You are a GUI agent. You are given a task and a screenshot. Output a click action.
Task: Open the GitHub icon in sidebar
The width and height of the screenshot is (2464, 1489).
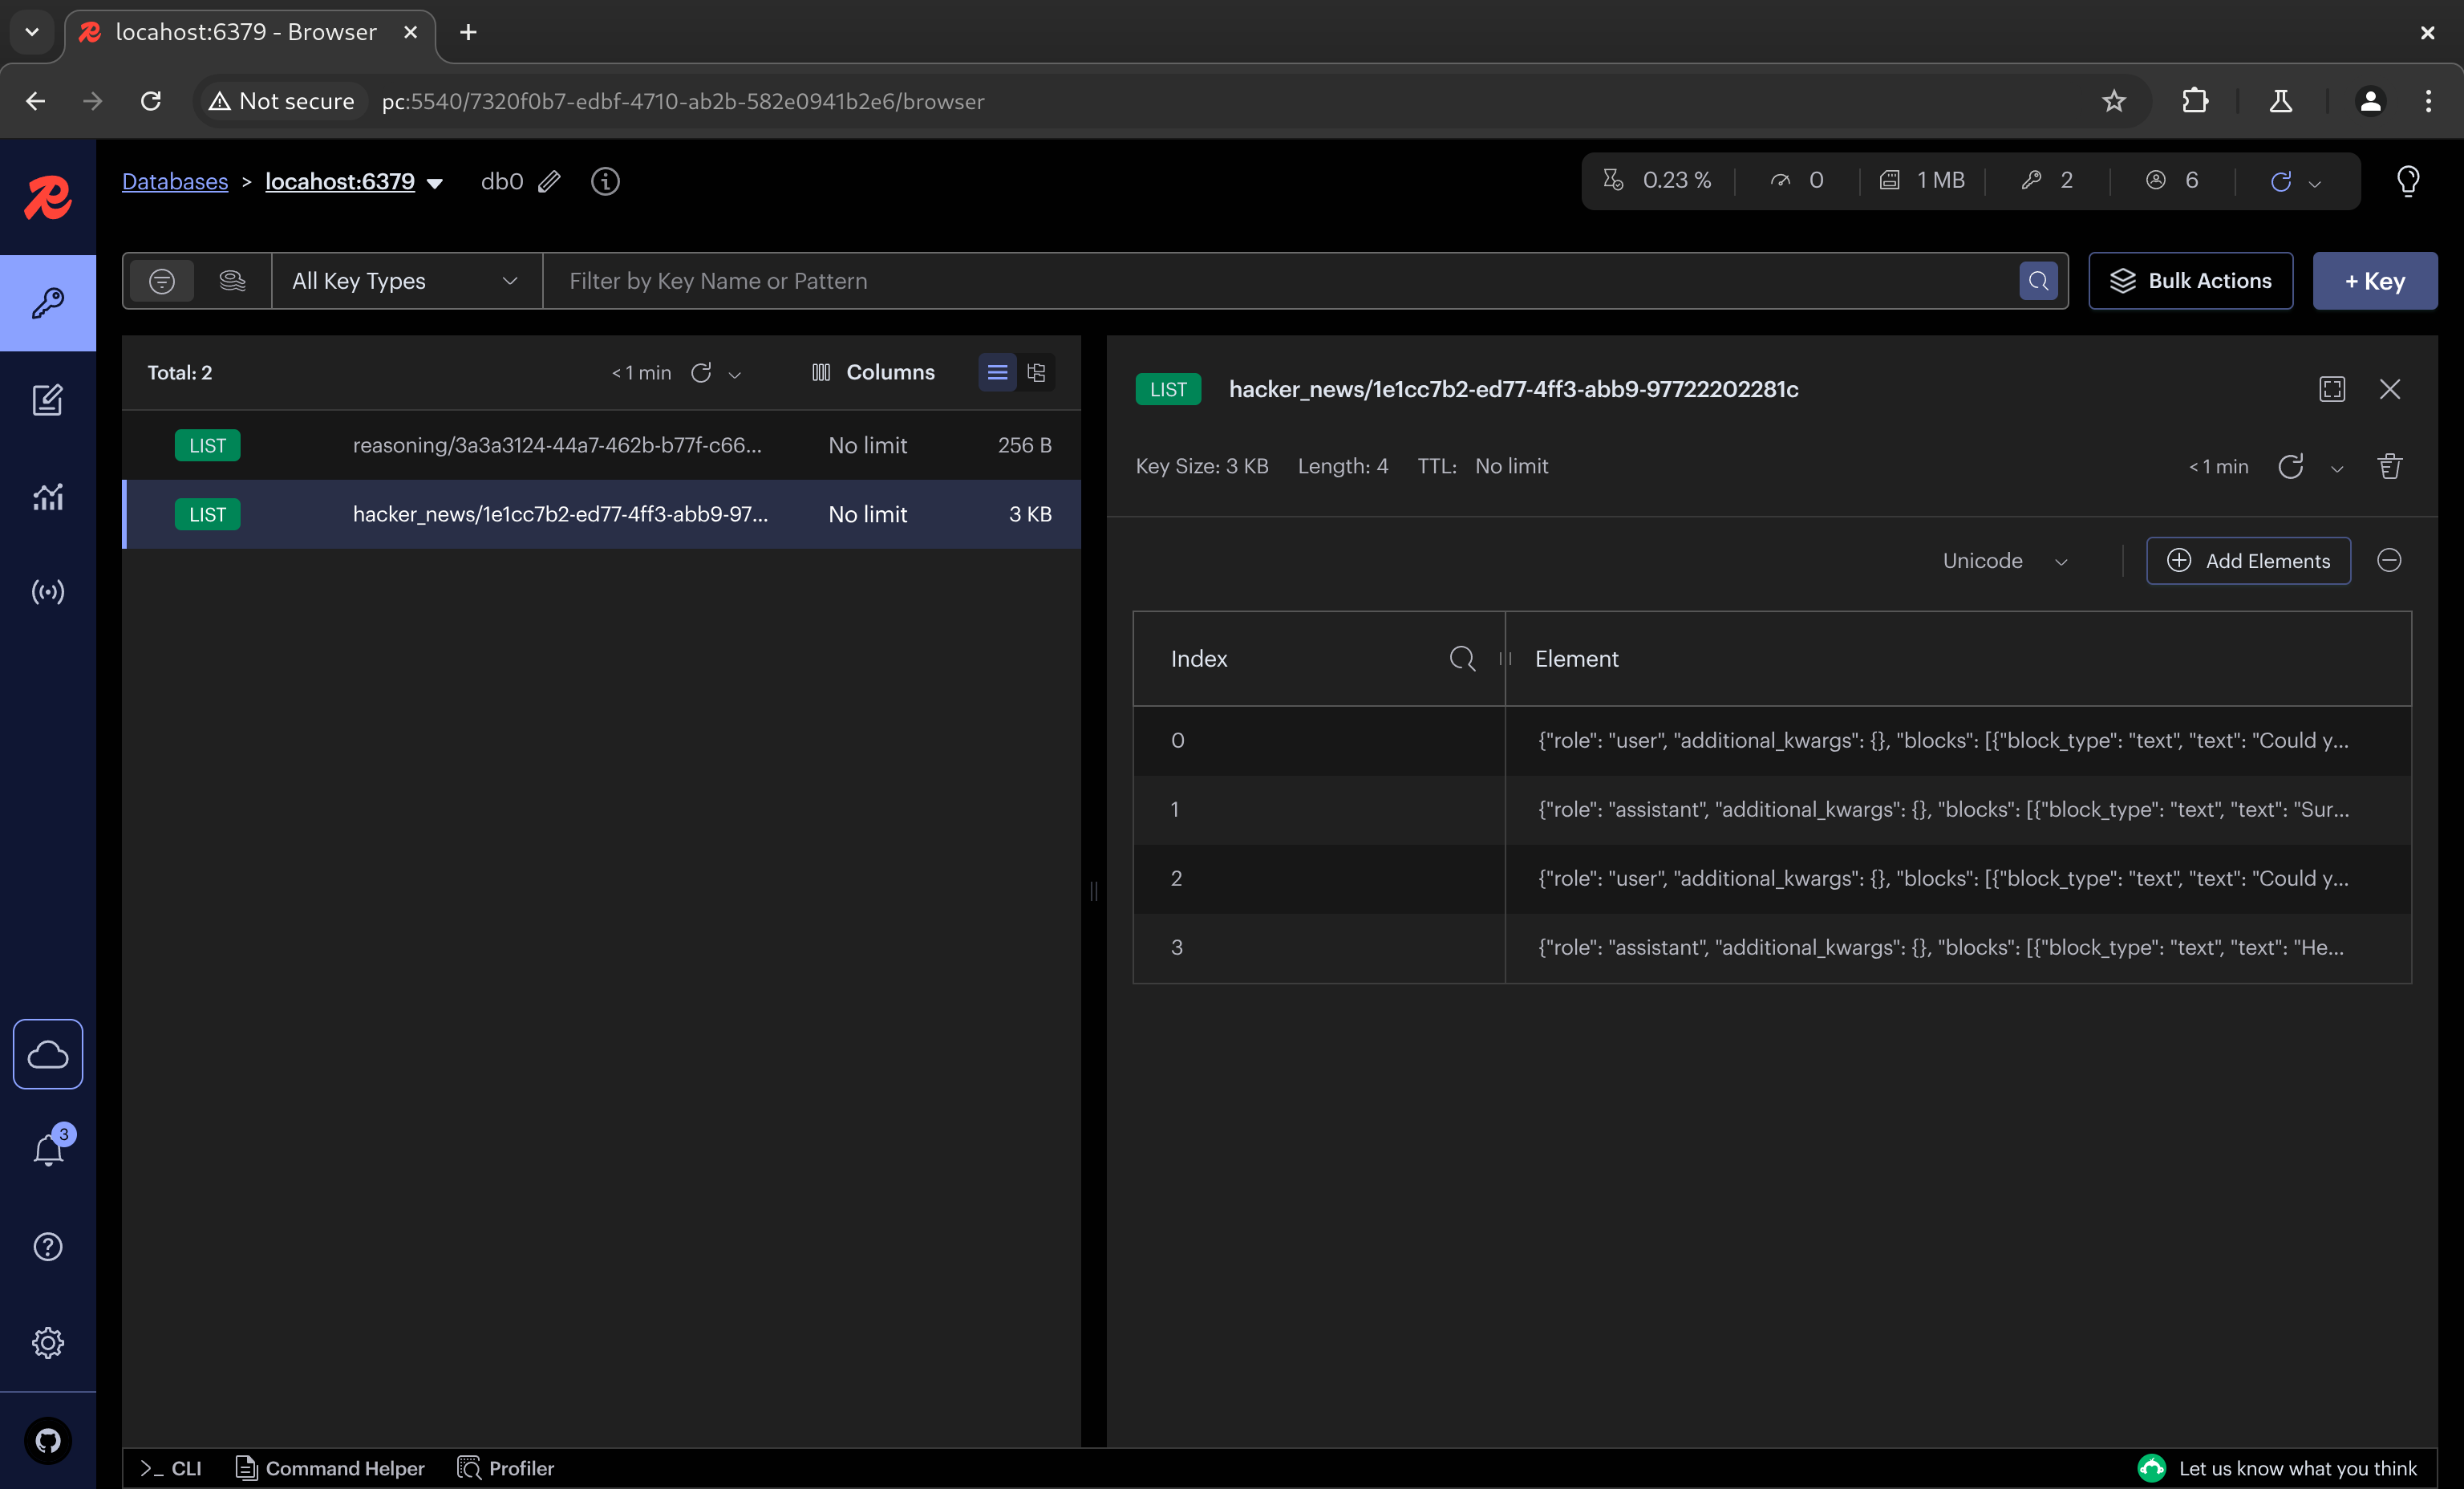47,1441
